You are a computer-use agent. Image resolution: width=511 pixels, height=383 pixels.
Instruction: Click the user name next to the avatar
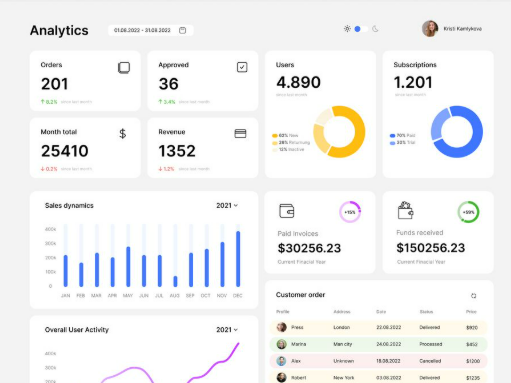pos(462,29)
